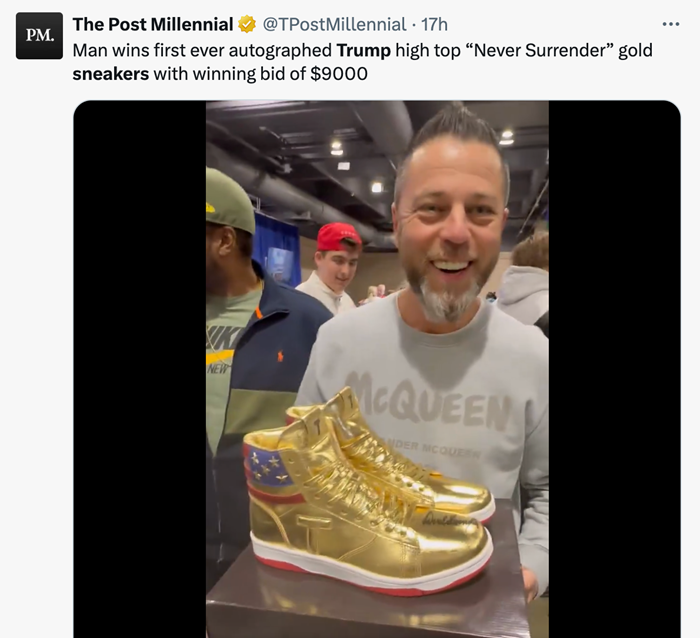Click the gold verified badge
Image resolution: width=700 pixels, height=638 pixels.
pyautogui.click(x=246, y=24)
